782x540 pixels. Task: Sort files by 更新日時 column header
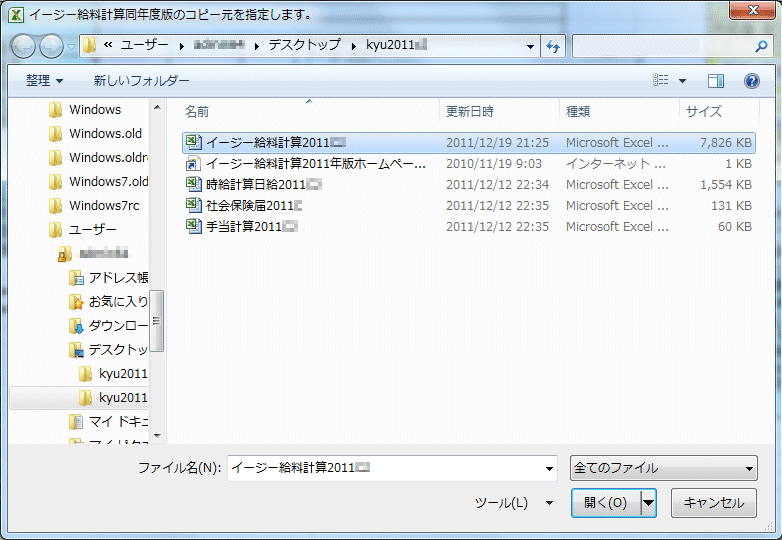[x=470, y=112]
